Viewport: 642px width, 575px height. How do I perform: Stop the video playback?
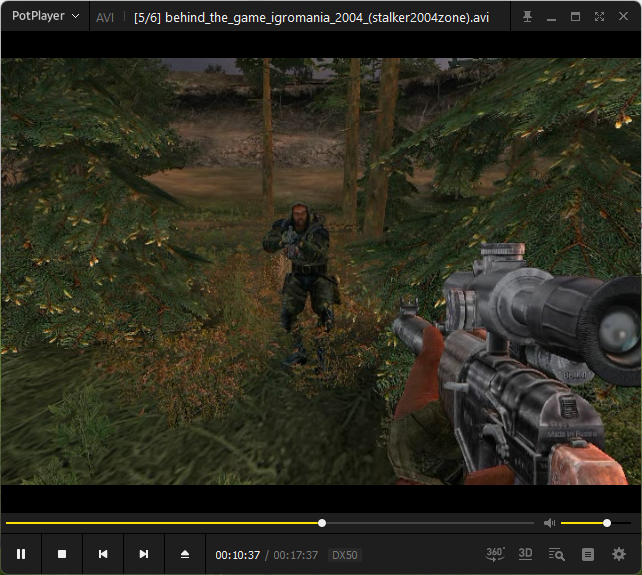tap(62, 554)
